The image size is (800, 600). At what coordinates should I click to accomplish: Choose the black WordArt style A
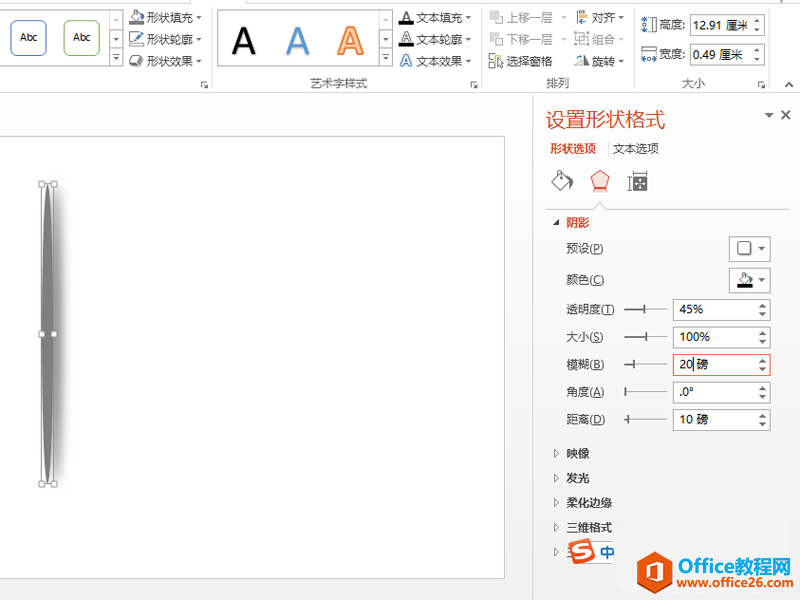pos(244,40)
